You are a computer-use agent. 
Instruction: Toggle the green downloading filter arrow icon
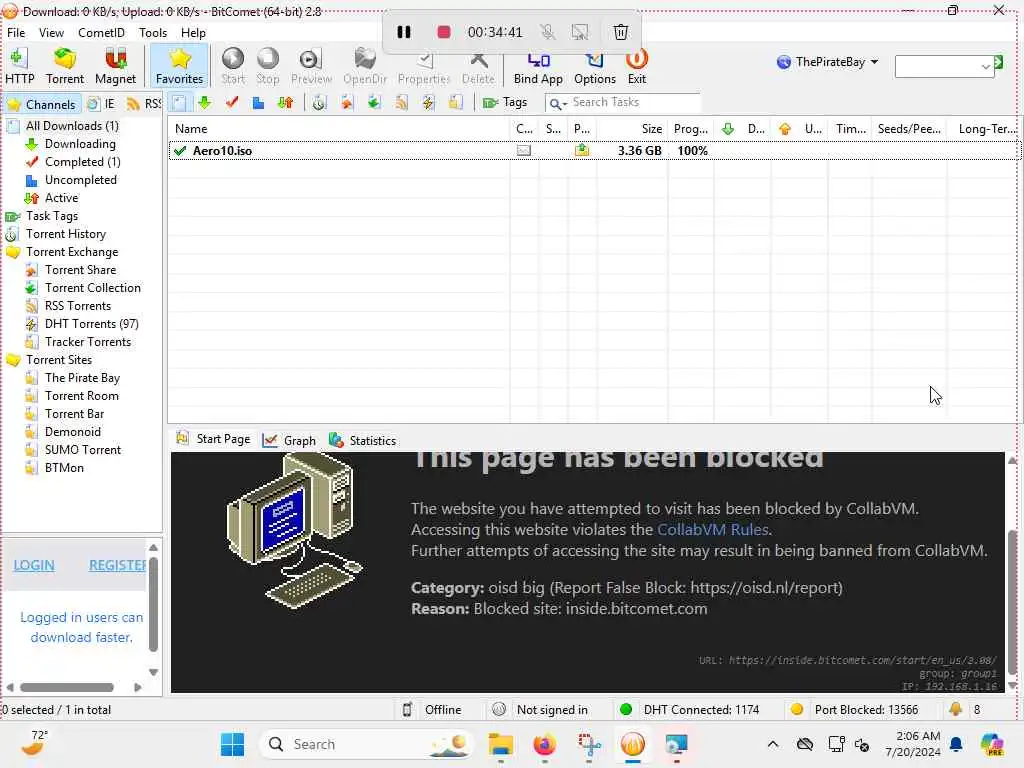(x=204, y=103)
